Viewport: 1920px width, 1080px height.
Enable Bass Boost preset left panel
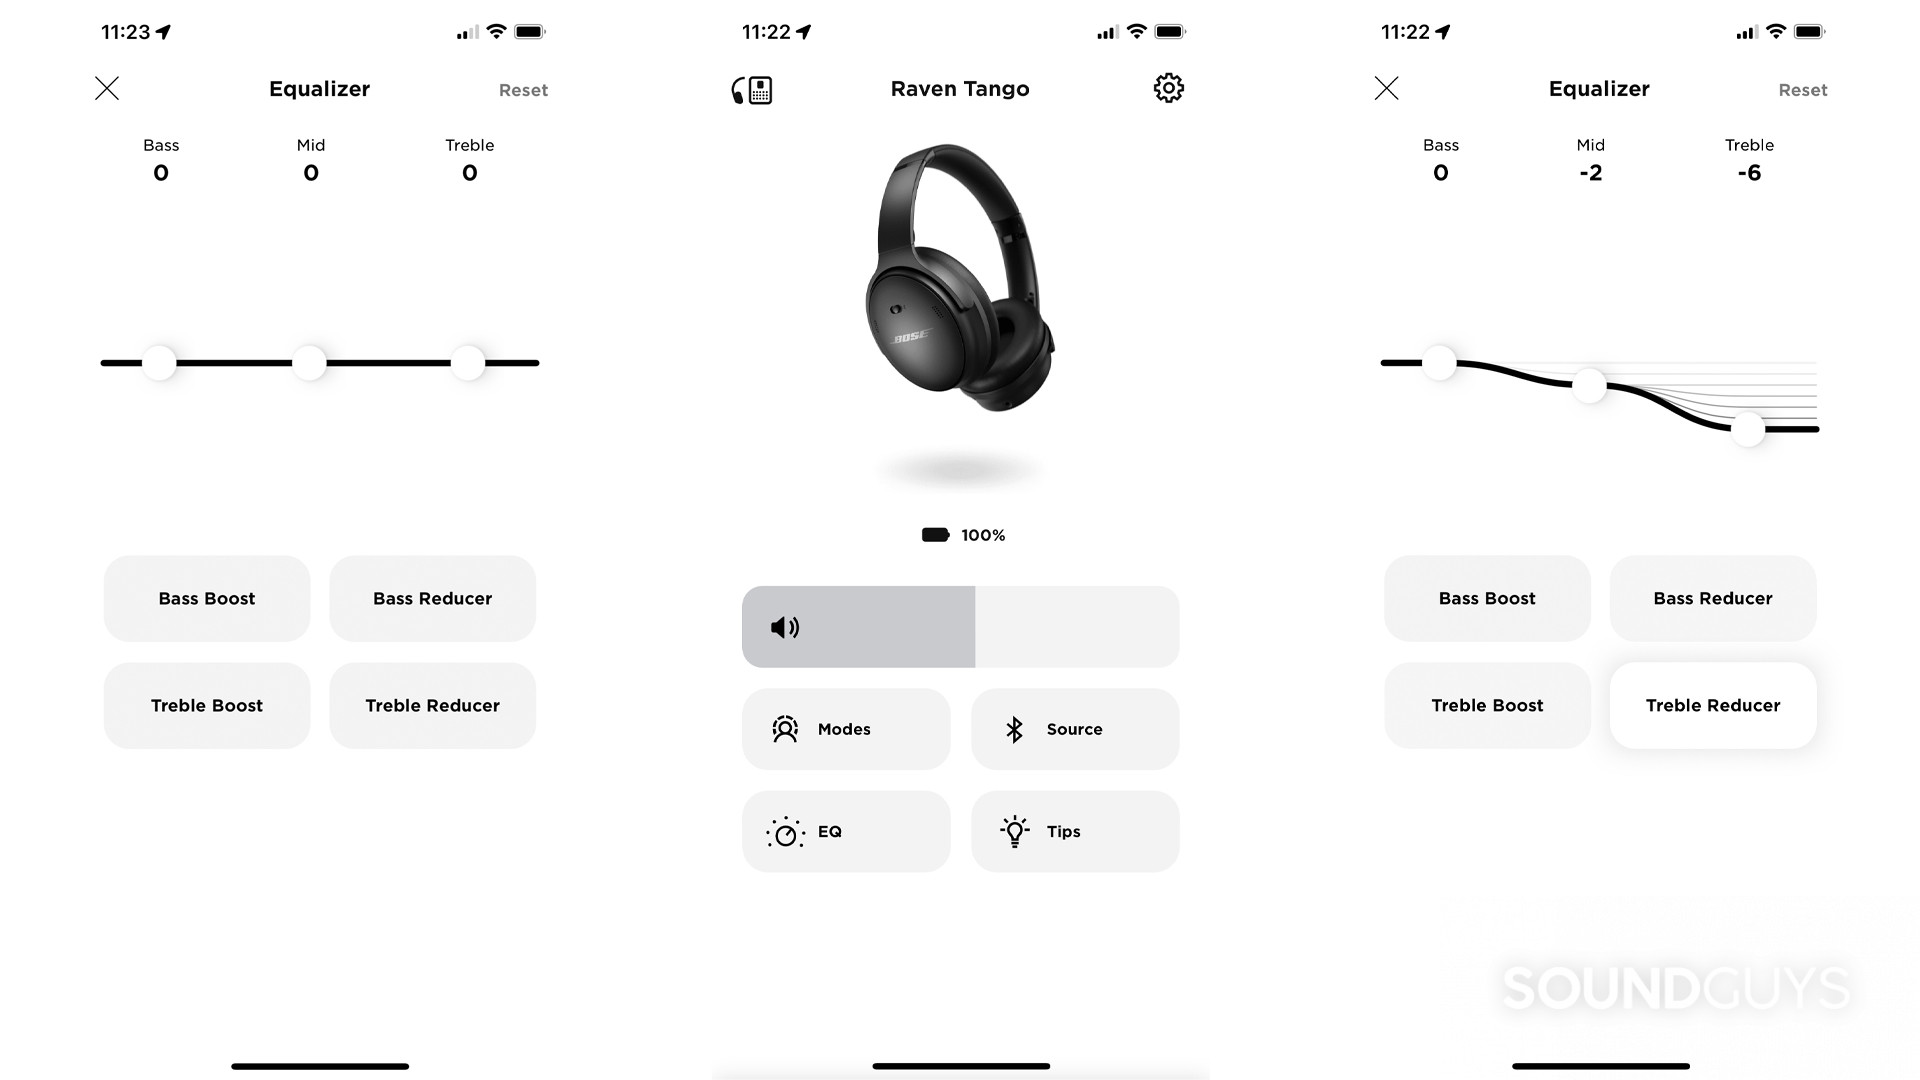click(206, 597)
